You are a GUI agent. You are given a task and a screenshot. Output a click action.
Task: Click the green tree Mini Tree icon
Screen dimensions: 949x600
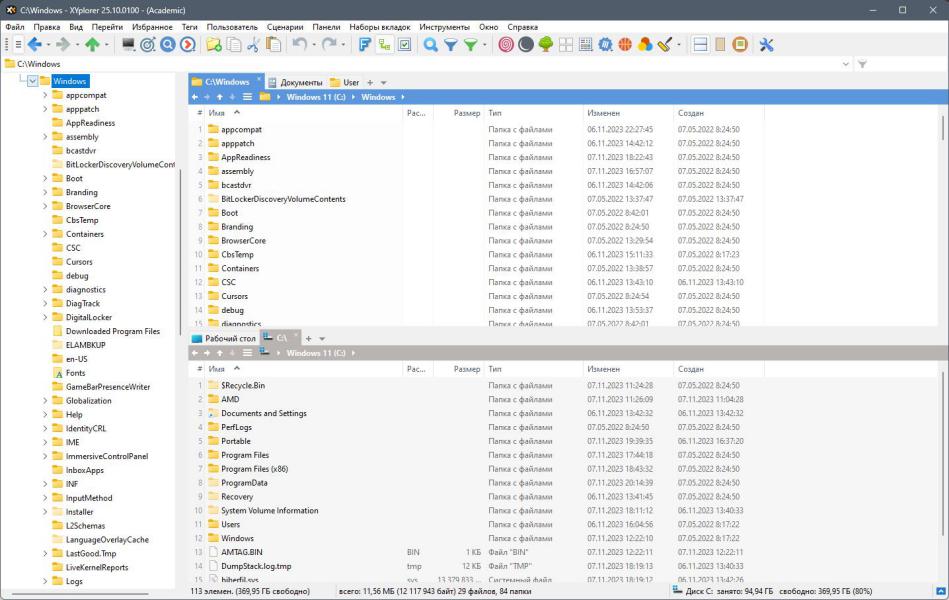(546, 44)
